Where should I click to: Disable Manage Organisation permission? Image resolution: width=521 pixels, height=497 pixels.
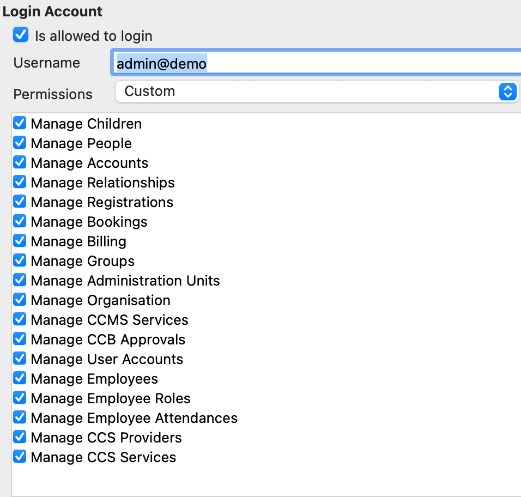pos(20,300)
